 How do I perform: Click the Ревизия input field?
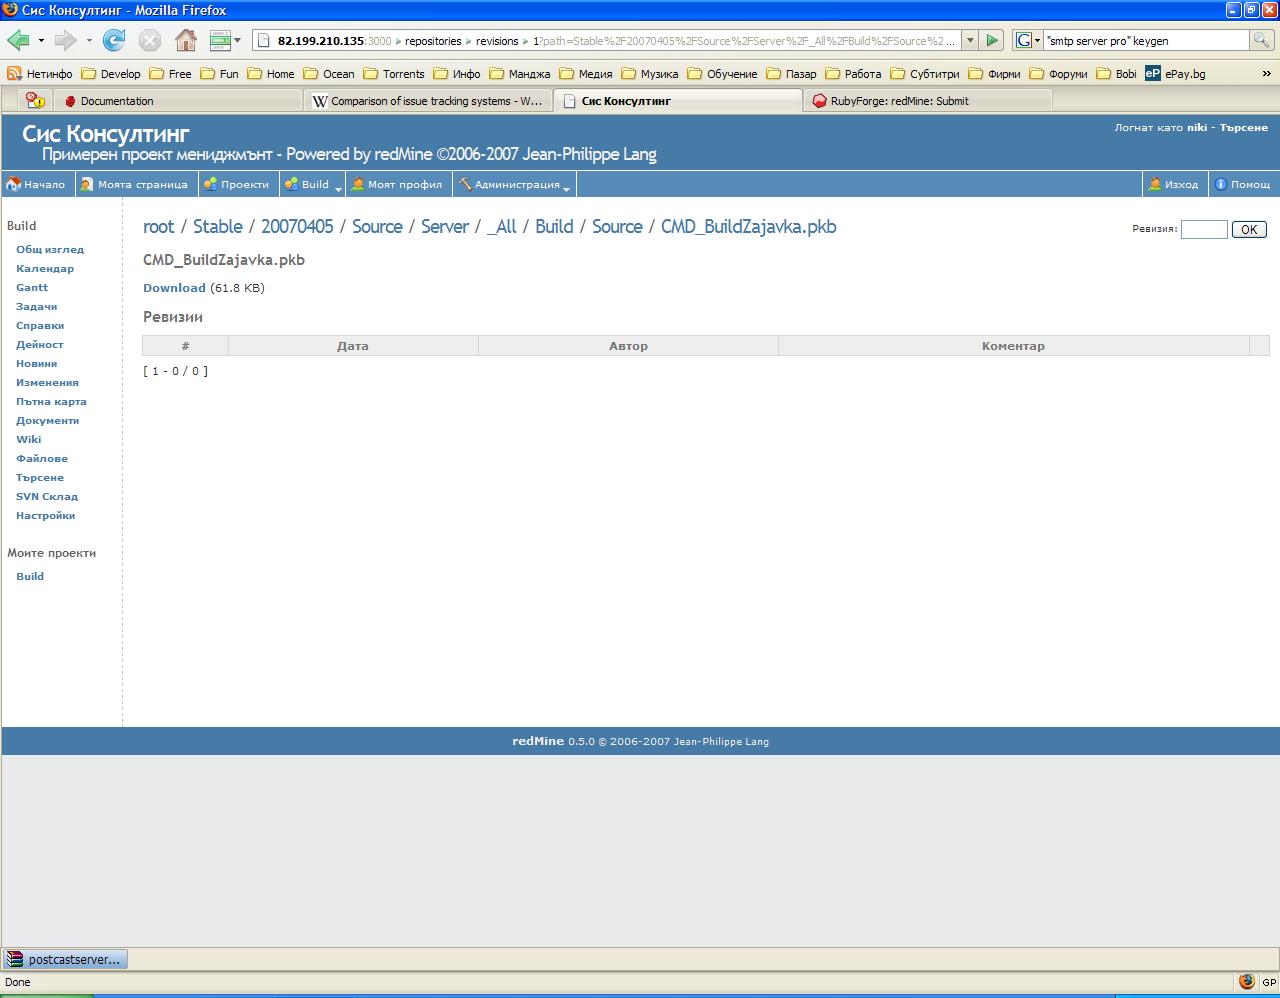point(1203,229)
